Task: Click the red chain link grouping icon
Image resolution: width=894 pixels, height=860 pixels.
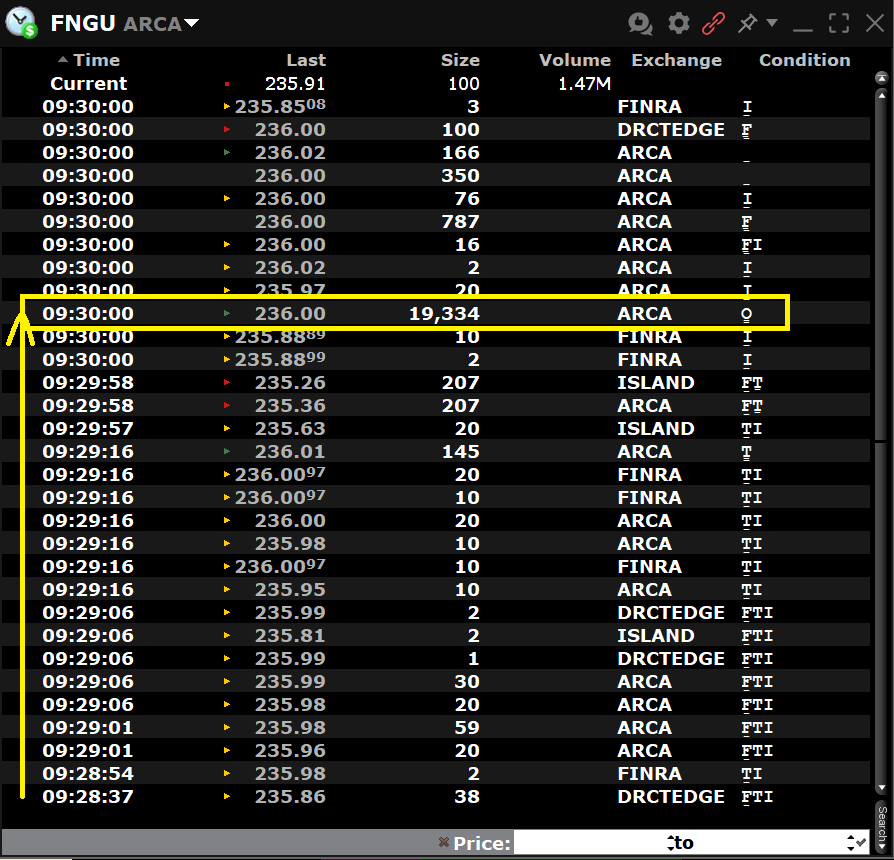Action: click(x=713, y=23)
